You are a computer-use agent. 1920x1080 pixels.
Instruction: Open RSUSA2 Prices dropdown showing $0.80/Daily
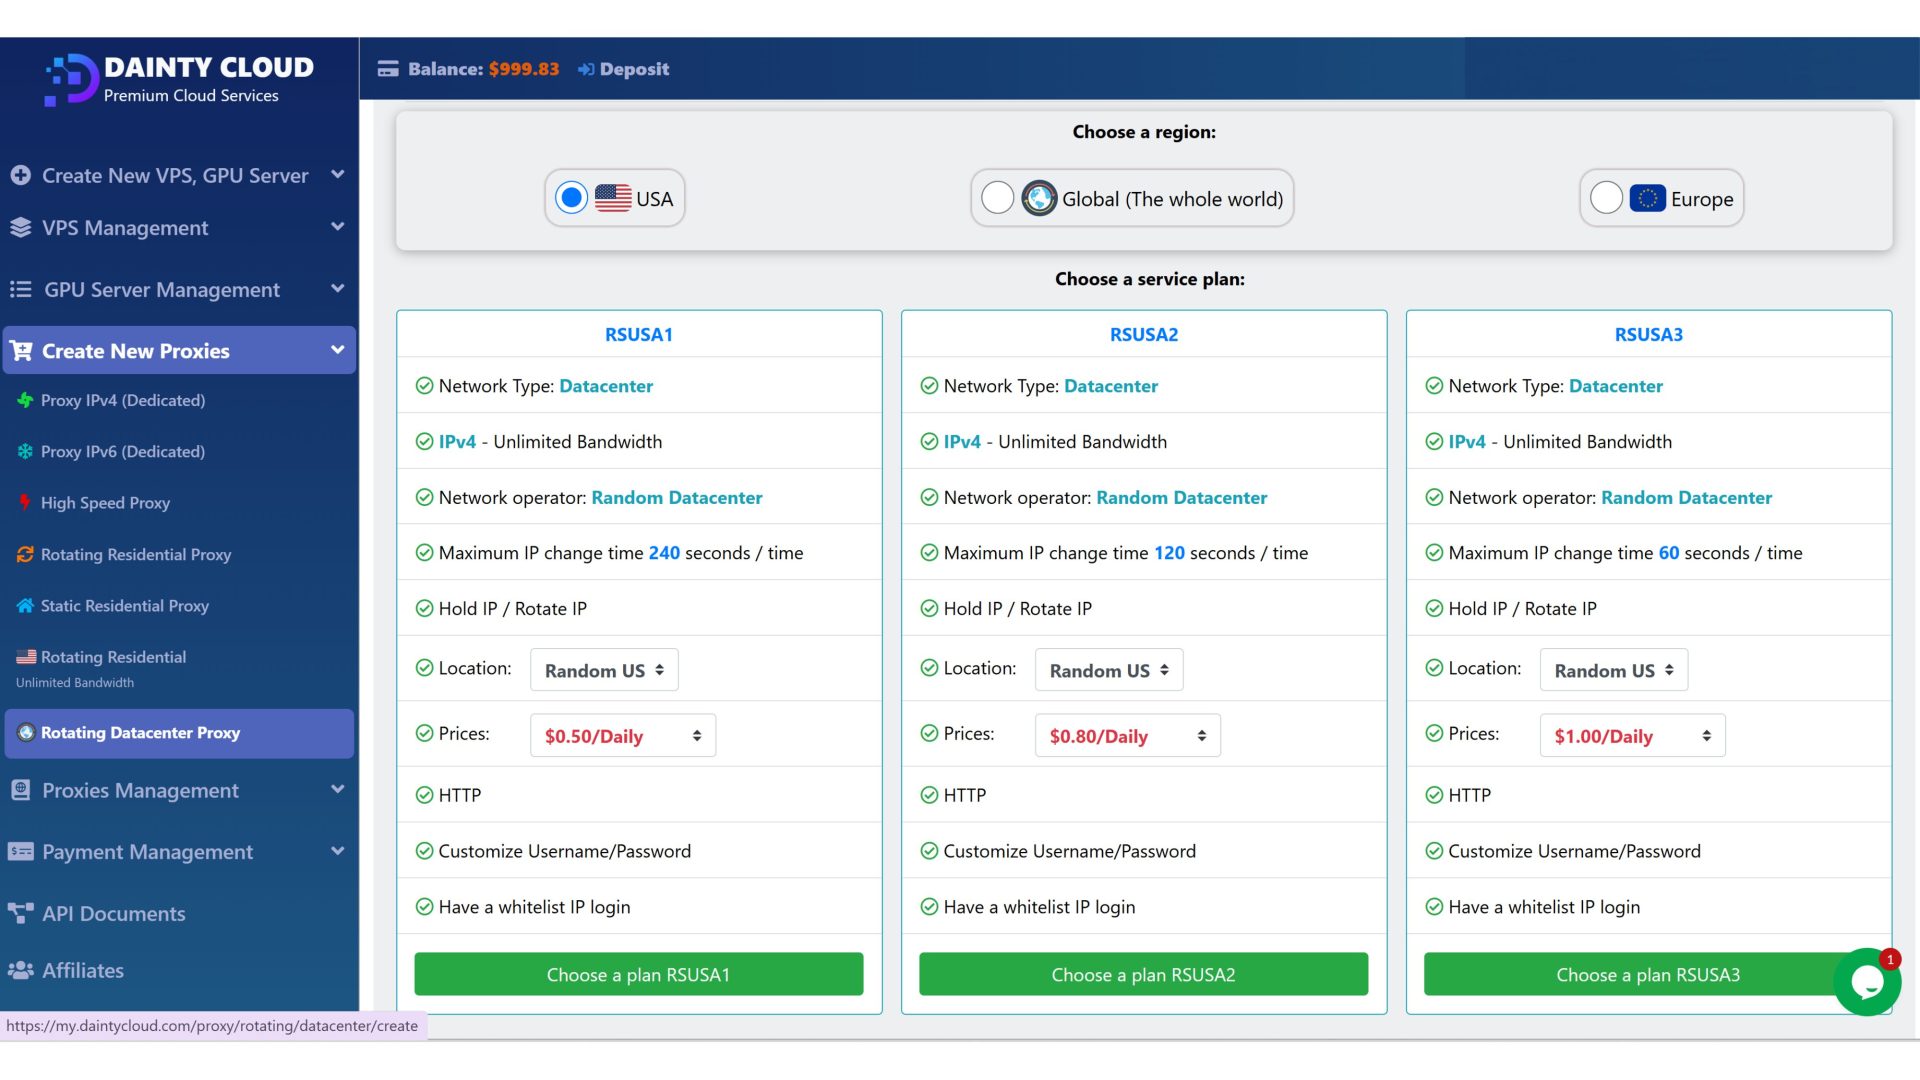click(1128, 736)
